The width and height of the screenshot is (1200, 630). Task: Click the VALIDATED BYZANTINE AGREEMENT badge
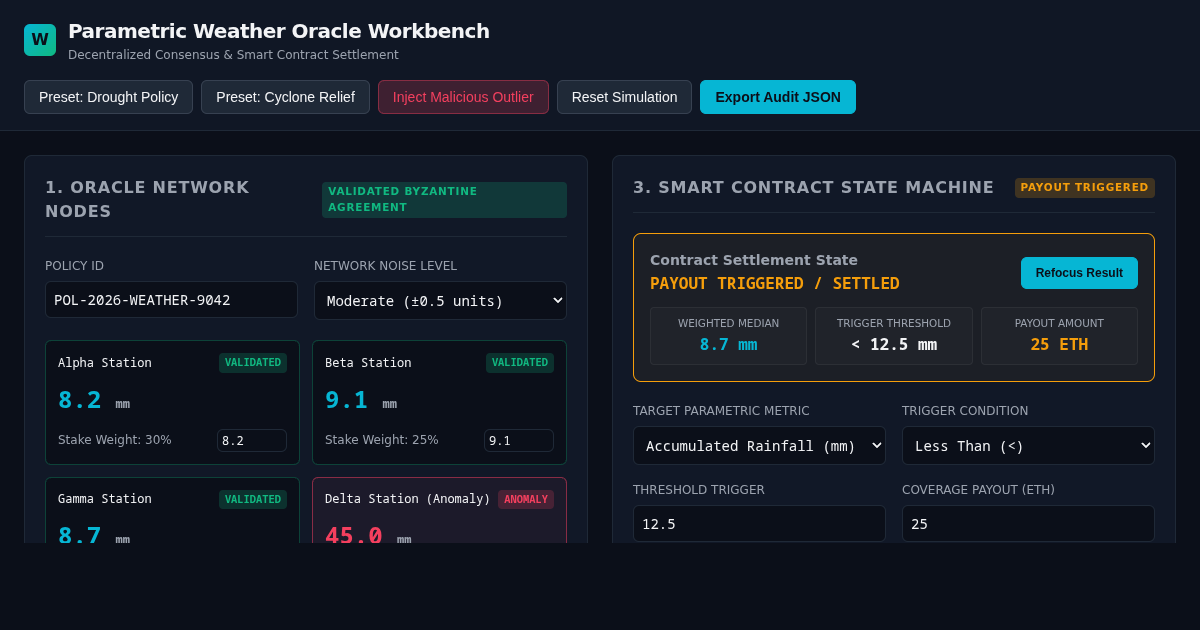444,200
